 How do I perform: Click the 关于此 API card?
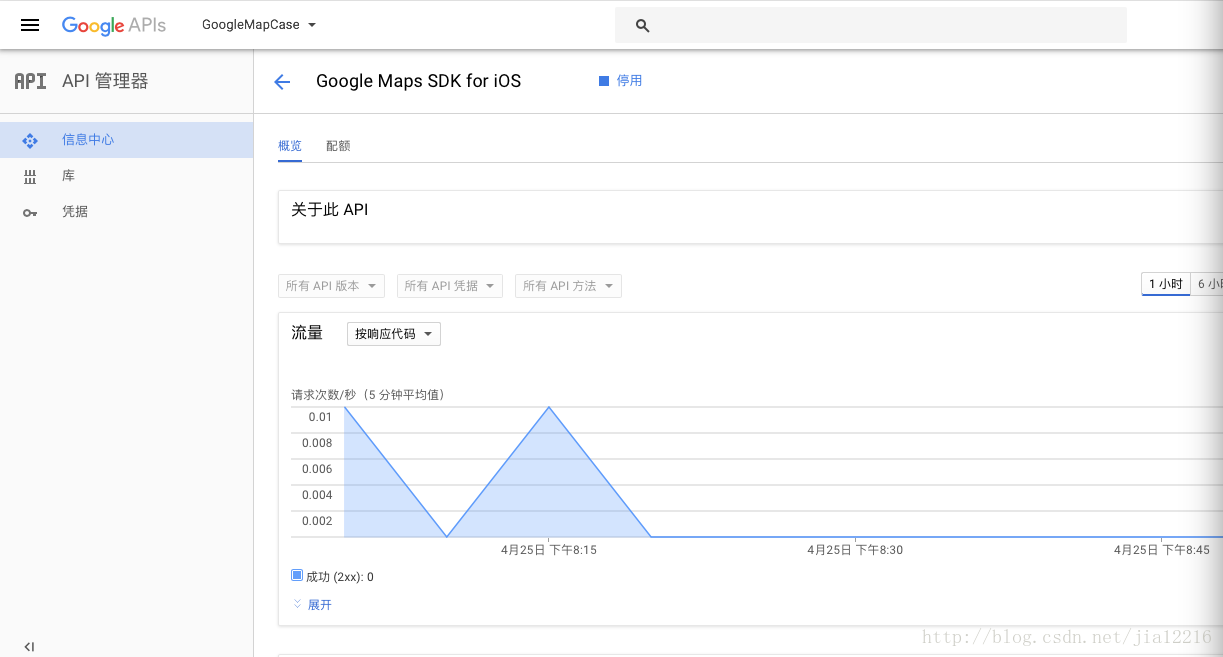point(750,218)
